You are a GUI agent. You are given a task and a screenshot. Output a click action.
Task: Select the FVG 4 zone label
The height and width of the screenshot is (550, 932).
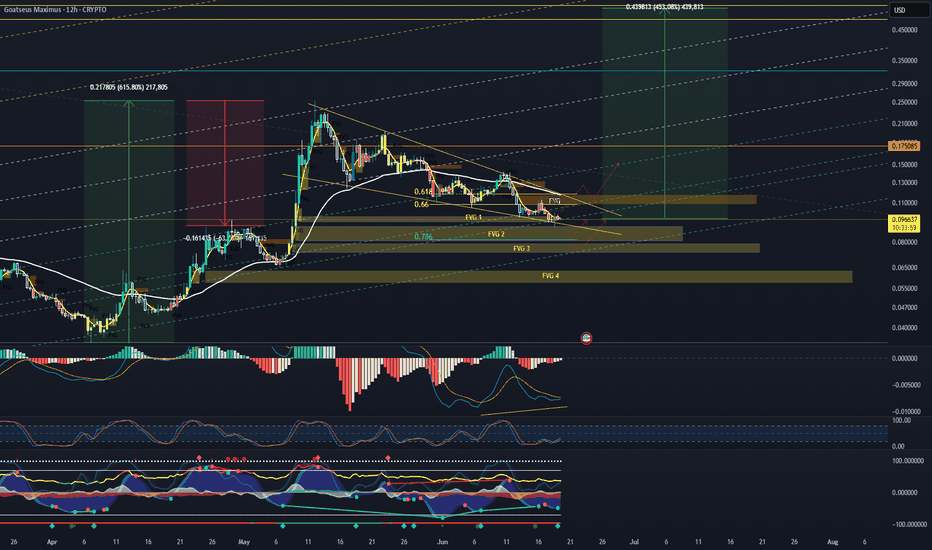click(x=550, y=276)
